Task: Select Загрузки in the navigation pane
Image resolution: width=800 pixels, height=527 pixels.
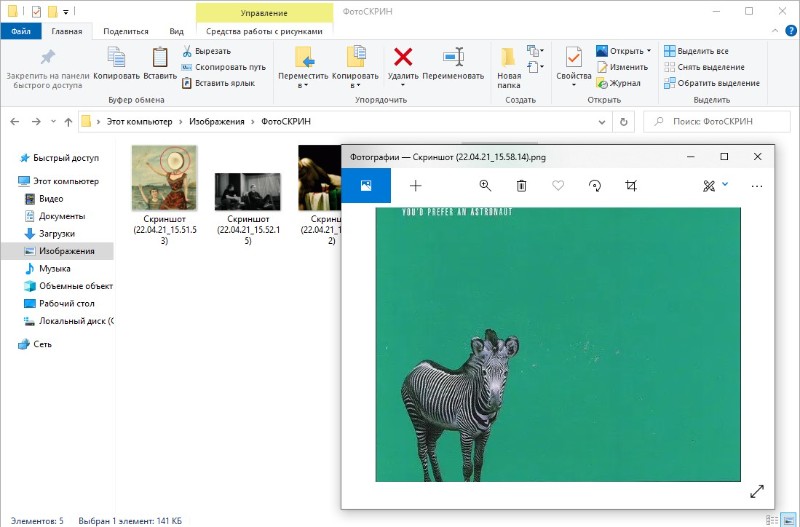Action: 57,233
